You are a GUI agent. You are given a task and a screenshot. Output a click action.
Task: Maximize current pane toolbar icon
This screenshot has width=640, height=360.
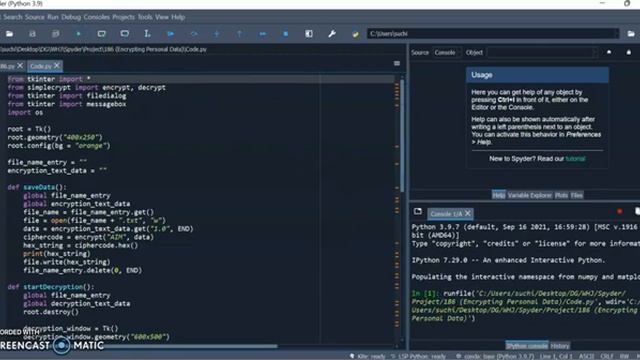point(309,34)
